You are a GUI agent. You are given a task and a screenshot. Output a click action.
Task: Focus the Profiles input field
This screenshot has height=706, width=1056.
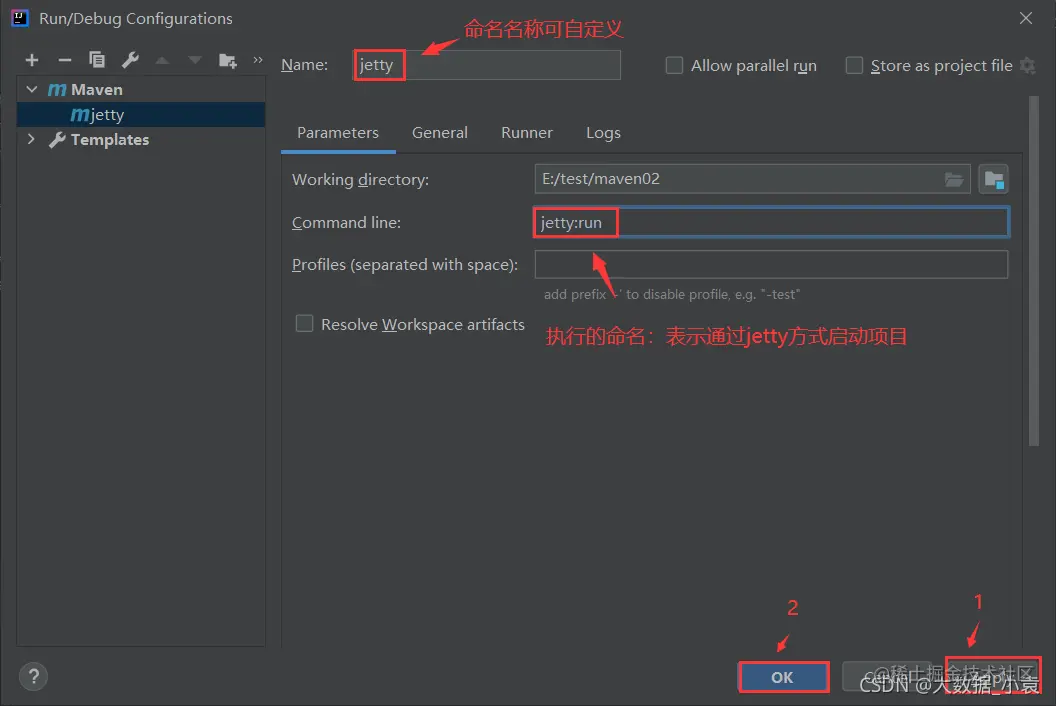coord(772,264)
